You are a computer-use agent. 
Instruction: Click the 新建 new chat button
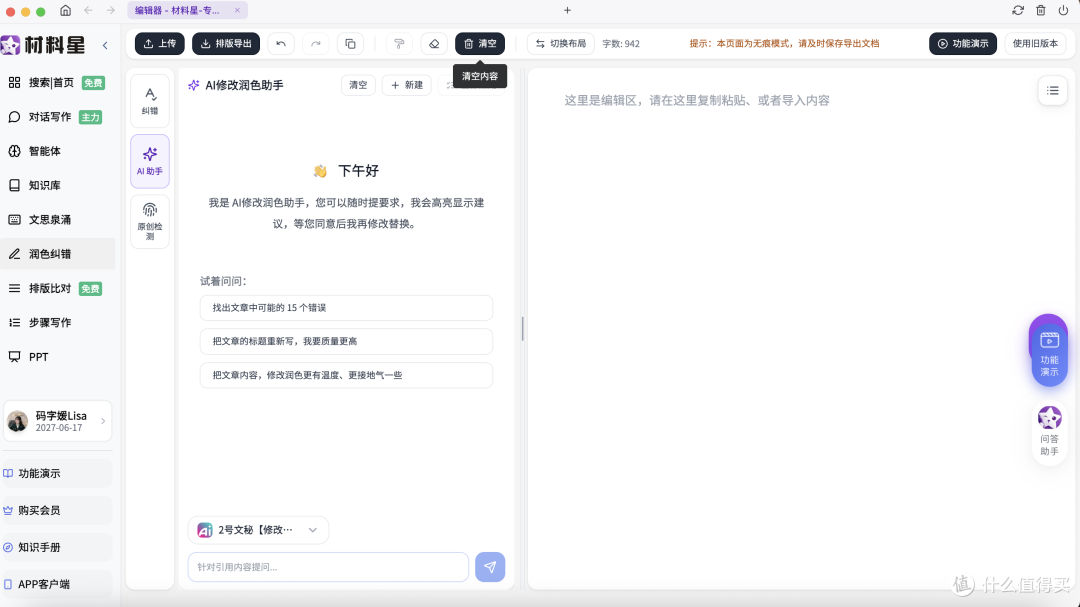click(x=407, y=85)
